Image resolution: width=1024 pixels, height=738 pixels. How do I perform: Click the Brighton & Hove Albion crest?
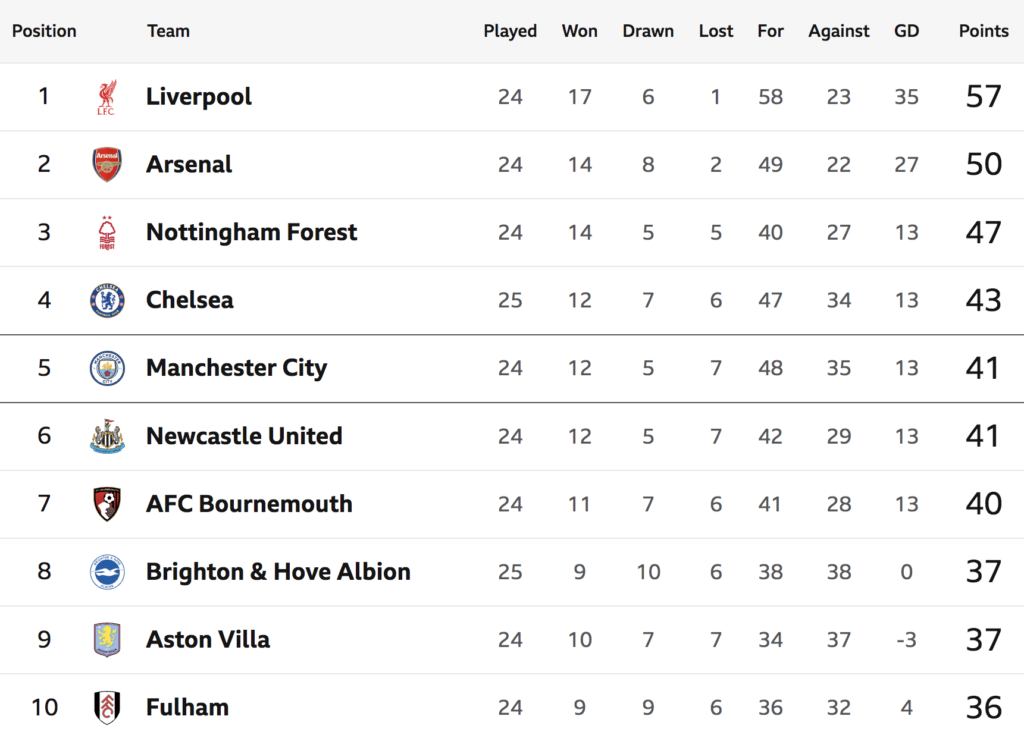[x=107, y=572]
